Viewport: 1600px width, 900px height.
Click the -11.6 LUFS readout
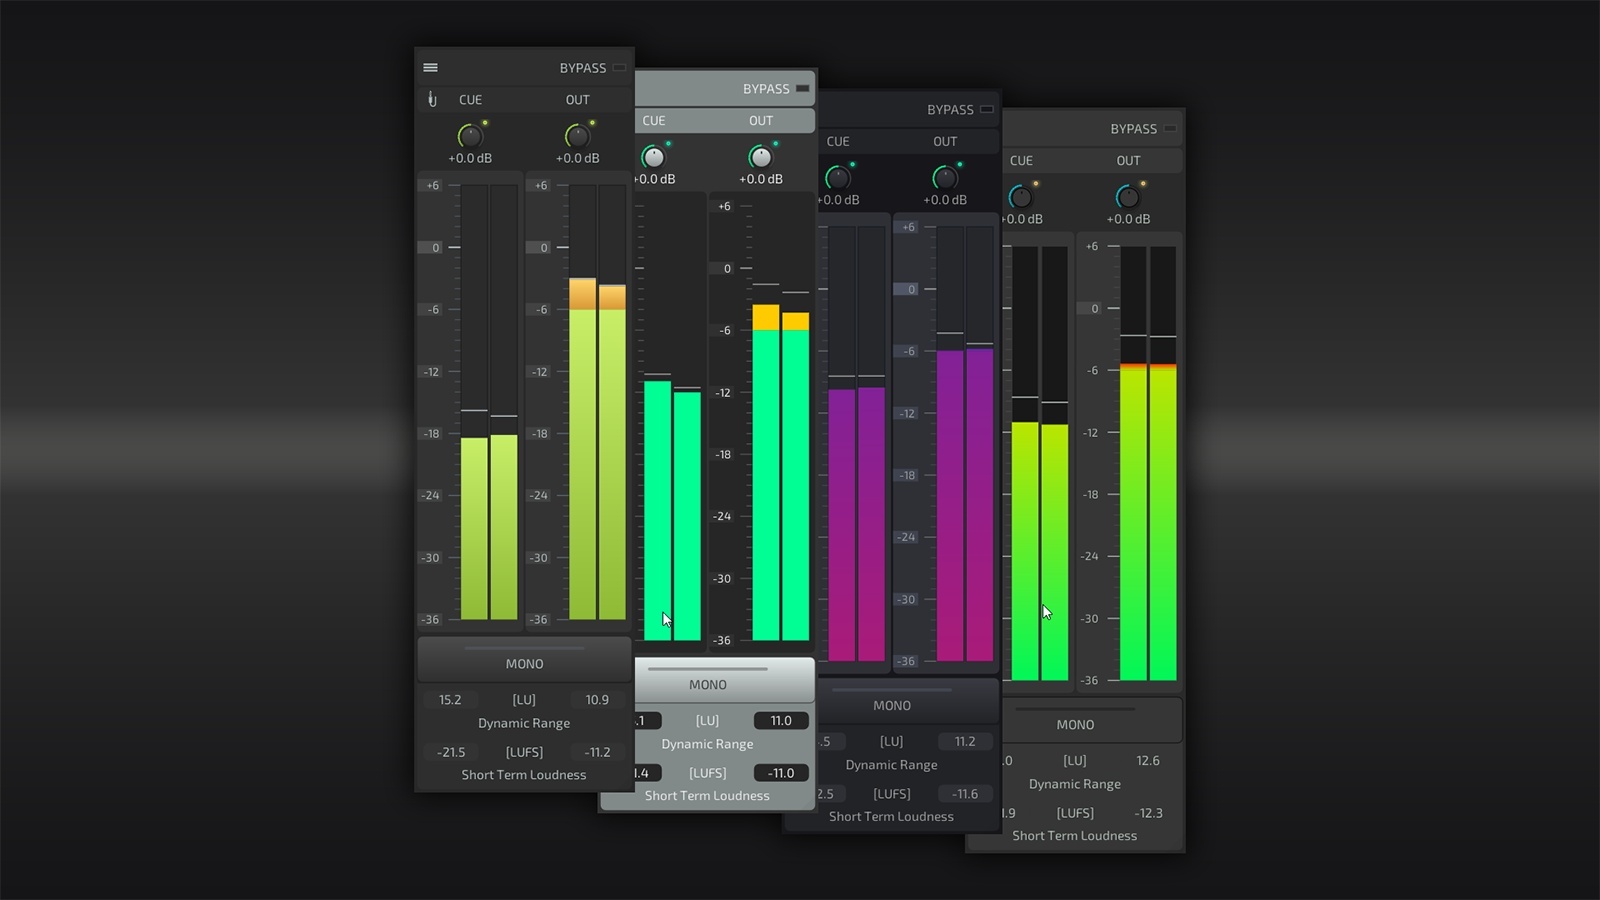click(x=965, y=794)
